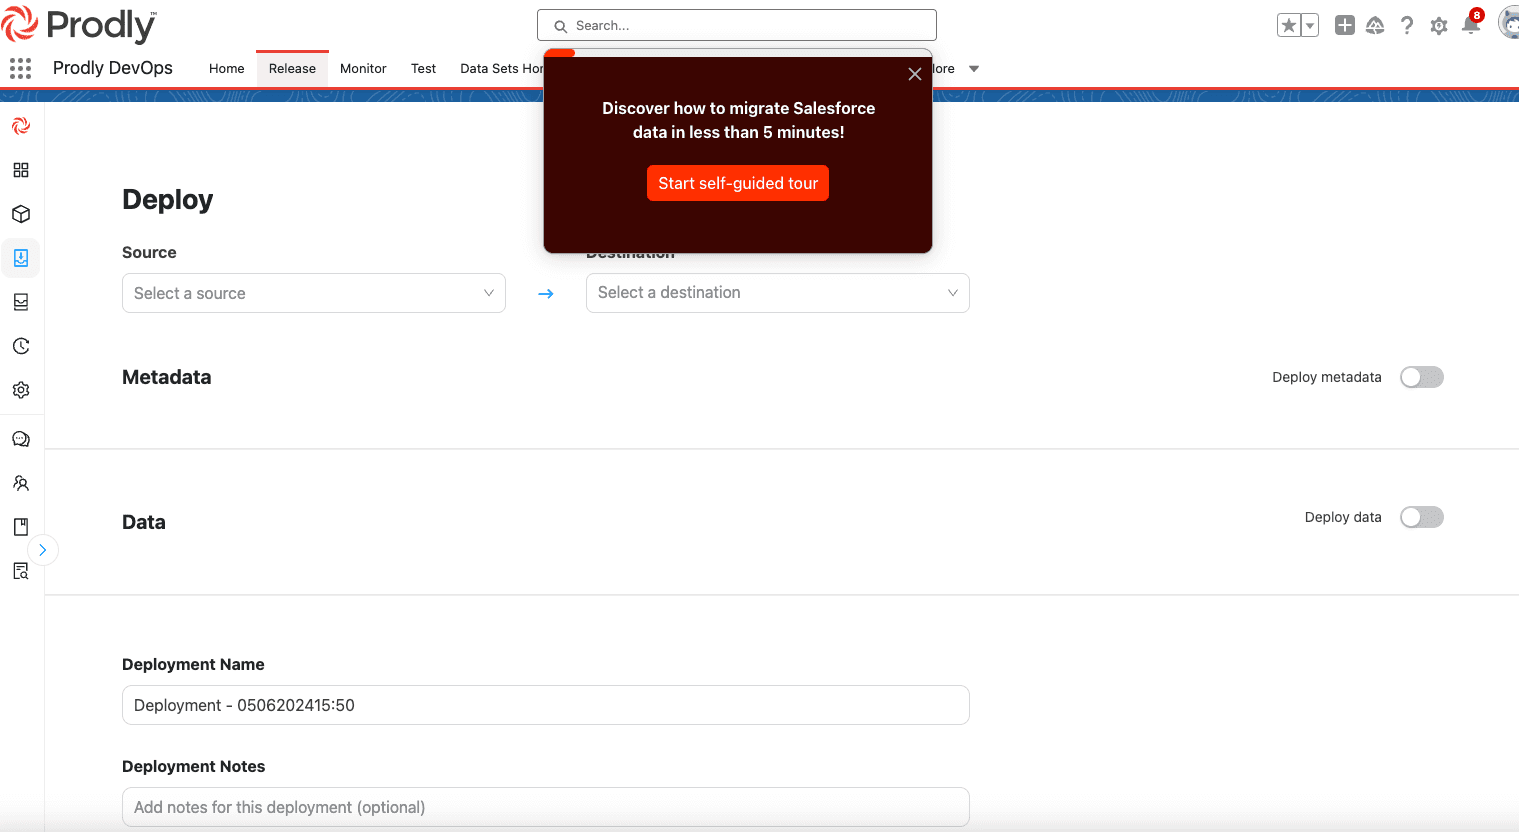
Task: Open the Setup gear icon
Action: pos(1439,26)
